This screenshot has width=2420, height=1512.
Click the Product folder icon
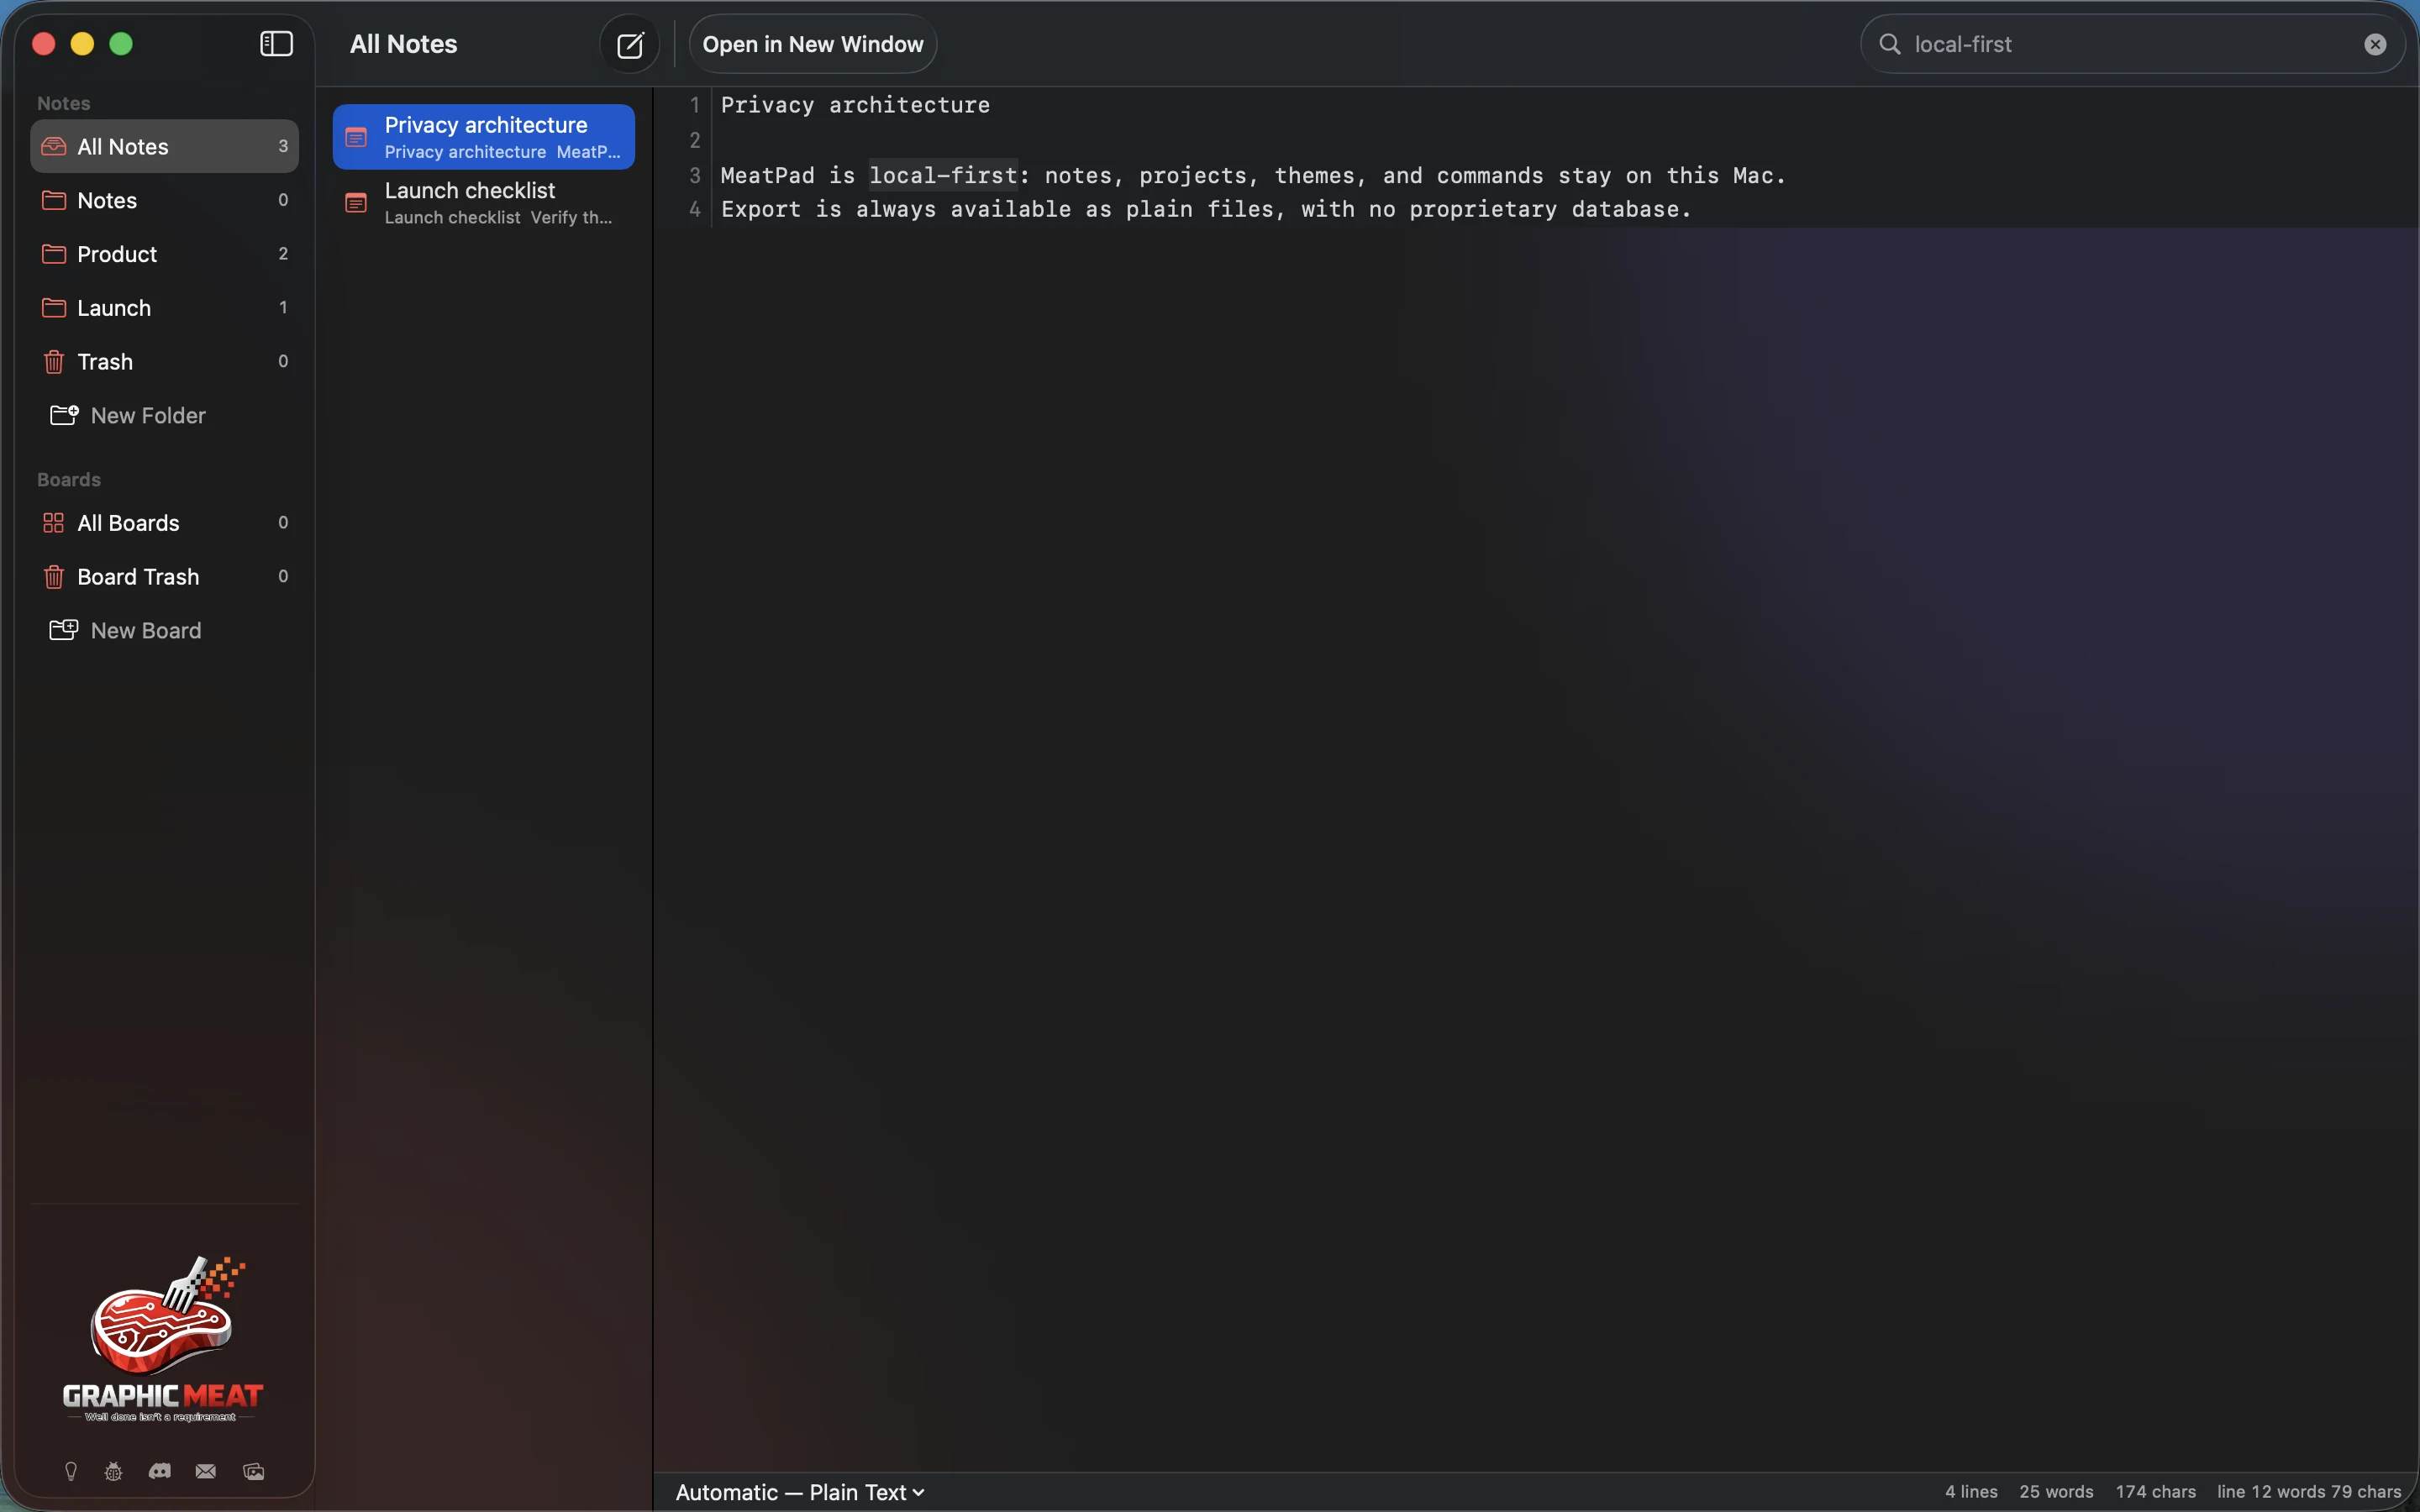point(54,254)
